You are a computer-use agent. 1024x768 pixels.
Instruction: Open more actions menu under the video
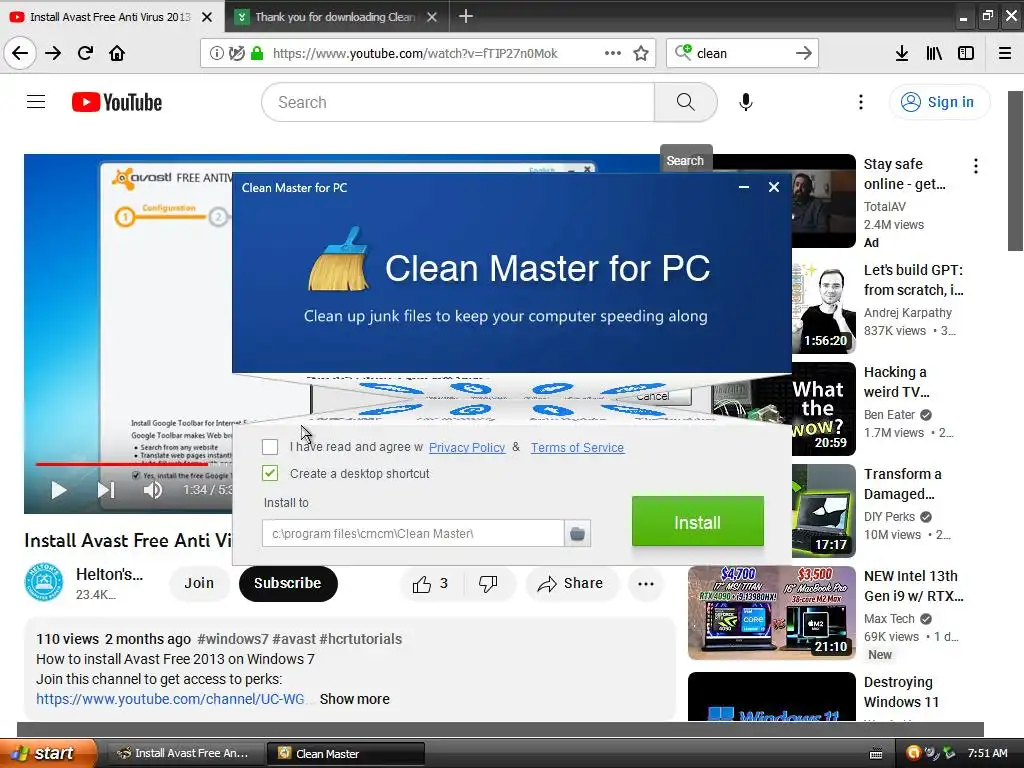pyautogui.click(x=646, y=583)
